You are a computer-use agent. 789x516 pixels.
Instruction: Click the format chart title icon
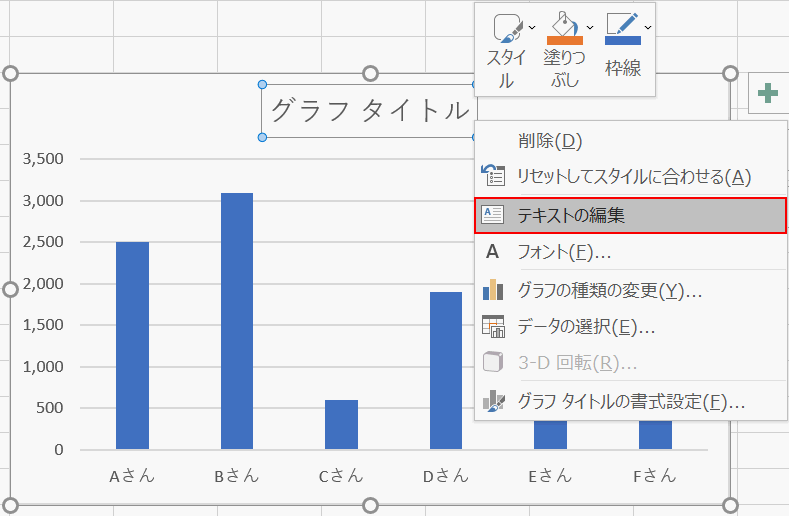click(x=493, y=401)
